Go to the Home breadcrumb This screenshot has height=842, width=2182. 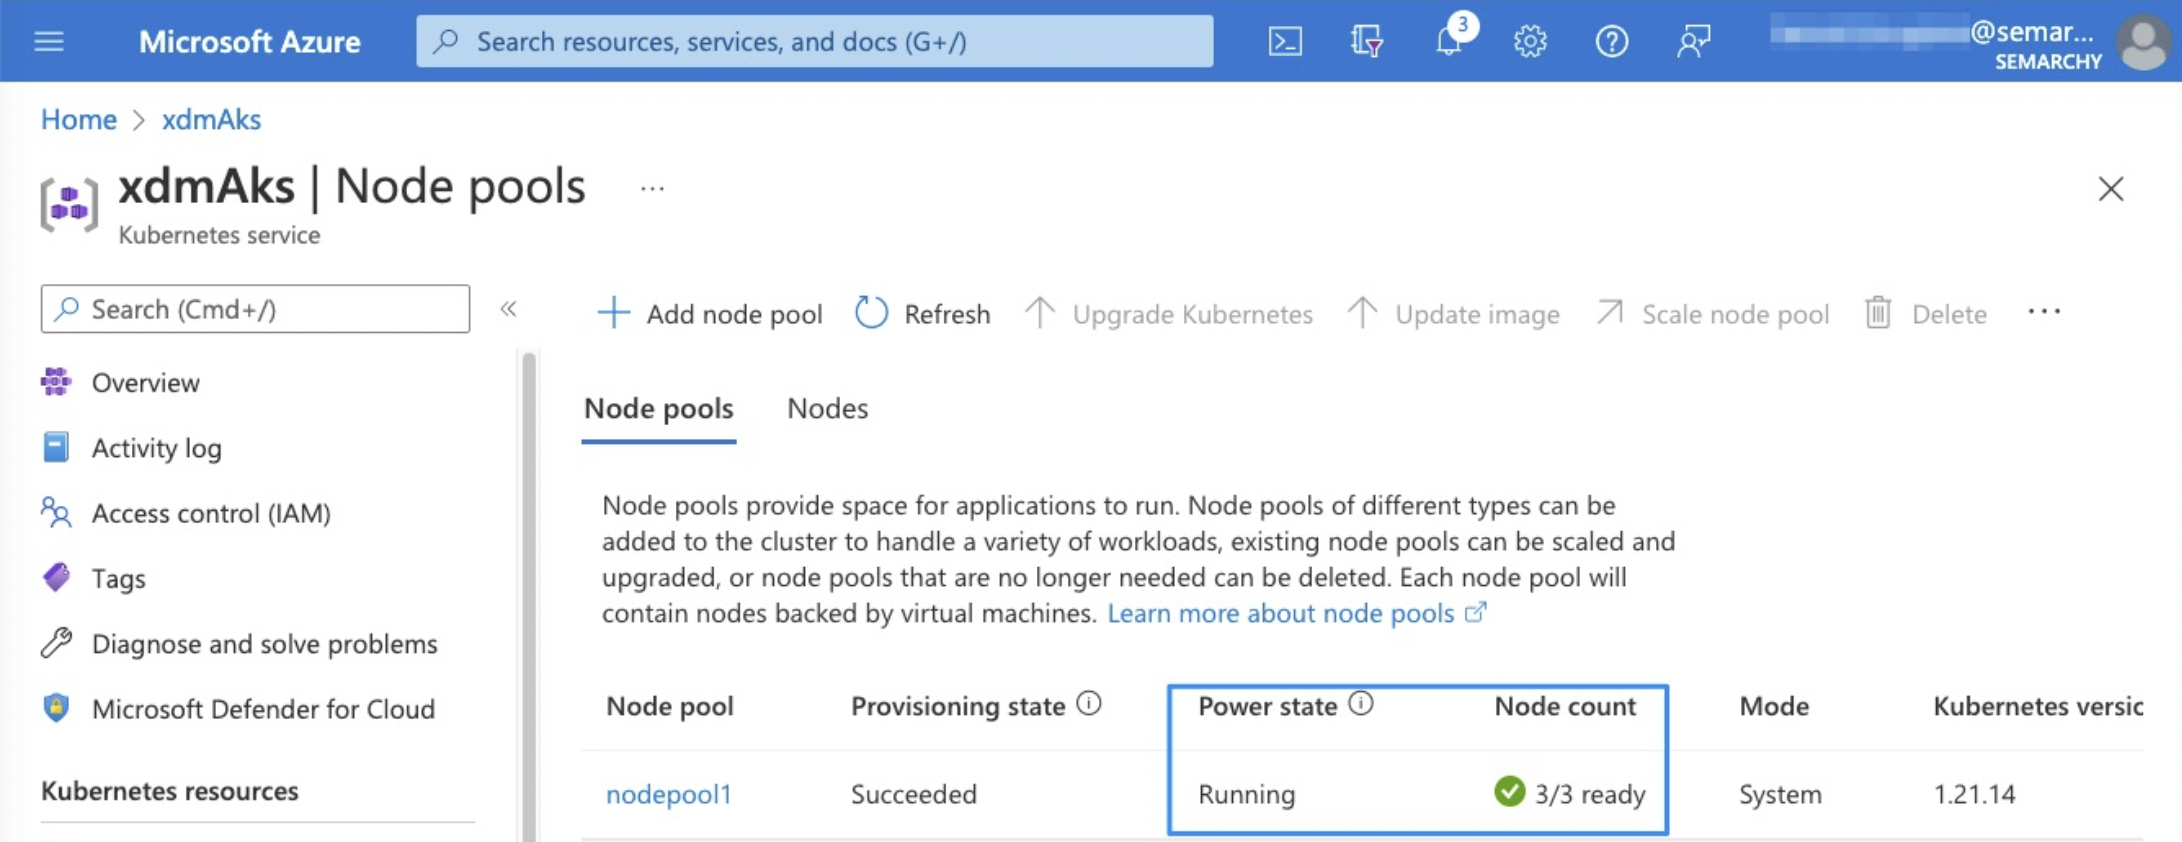[x=79, y=119]
